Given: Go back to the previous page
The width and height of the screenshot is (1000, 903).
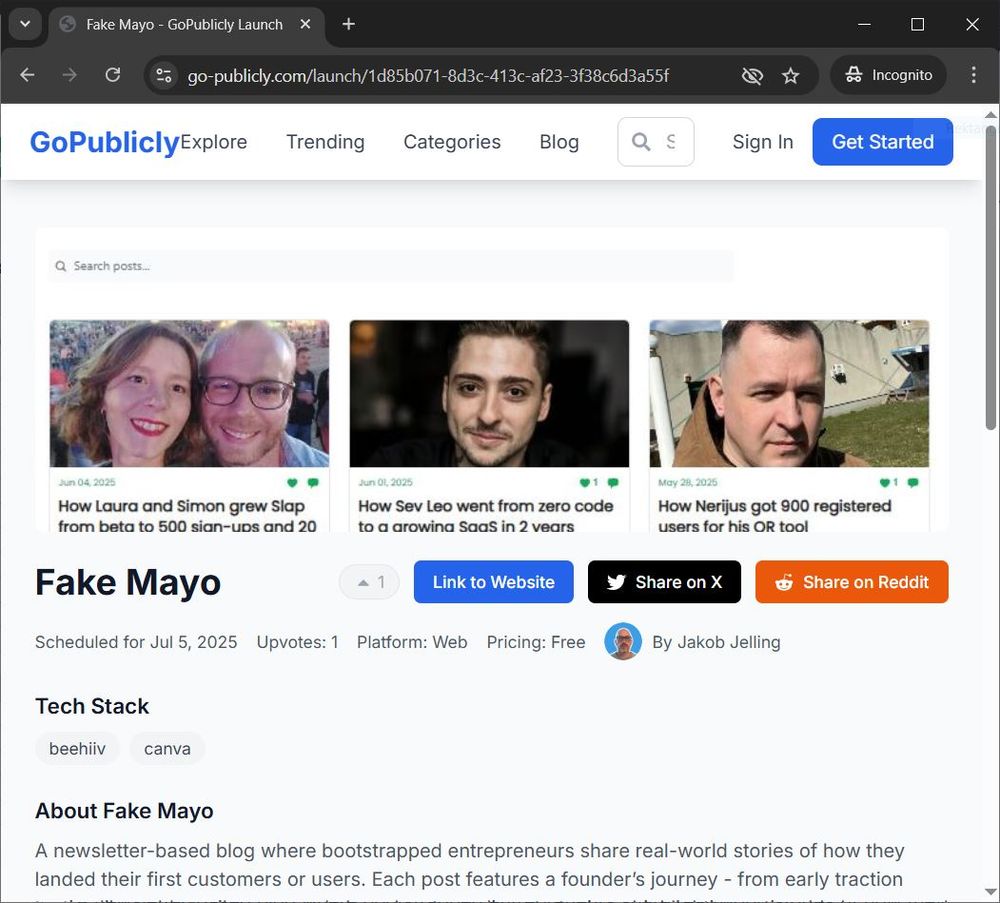Looking at the screenshot, I should [27, 75].
